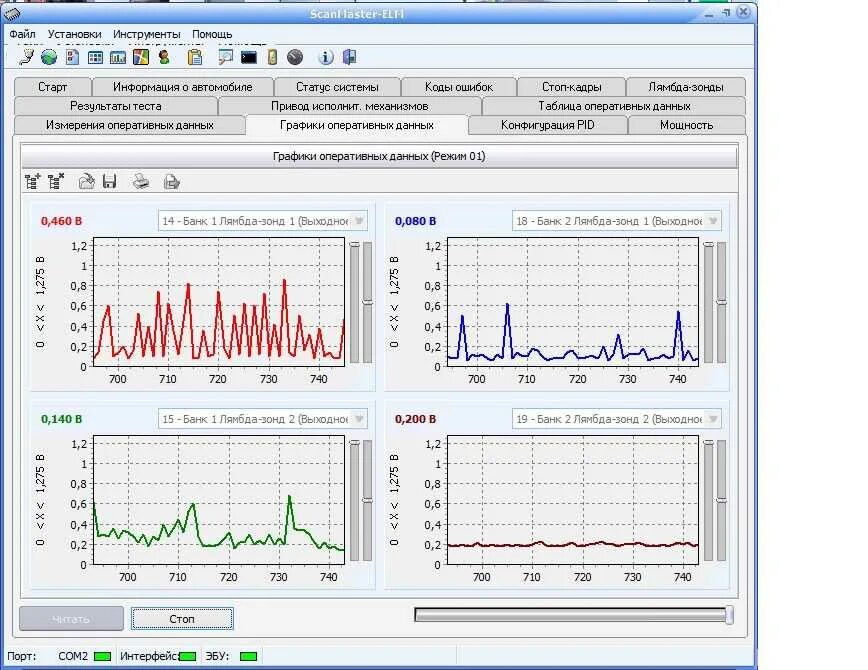Image resolution: width=868 pixels, height=670 pixels.
Task: Open the PID dropdown showing 15 - Банк 1 Лямбда-зонд 2
Action: coord(262,419)
